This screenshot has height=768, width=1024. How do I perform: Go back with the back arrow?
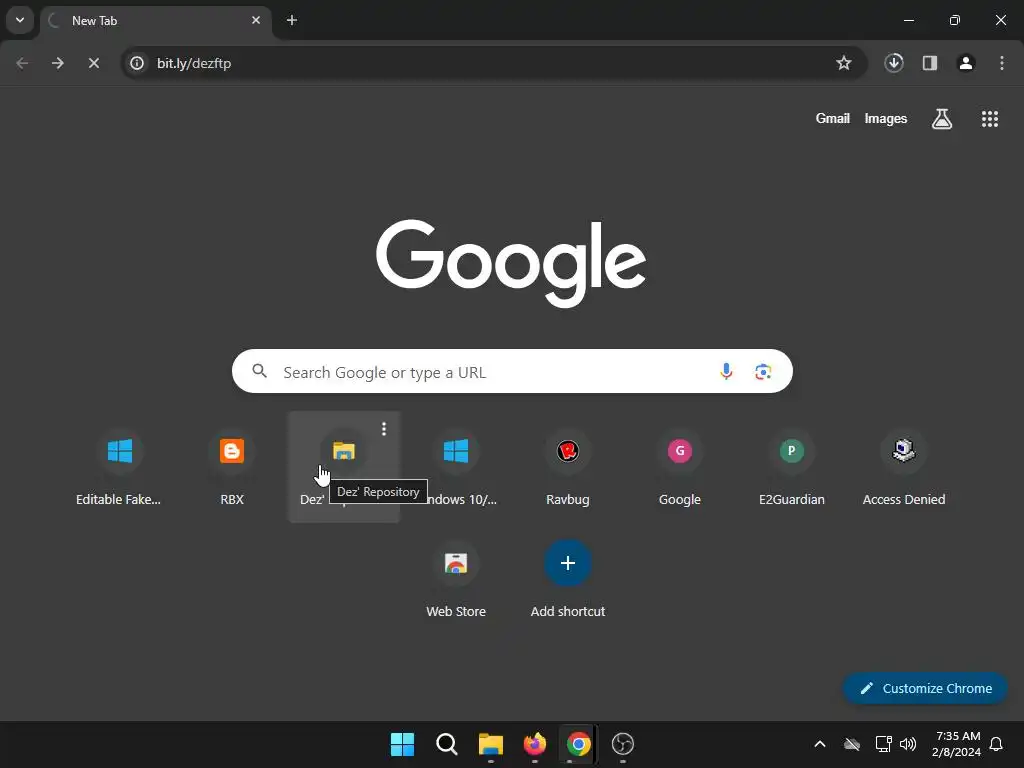22,63
